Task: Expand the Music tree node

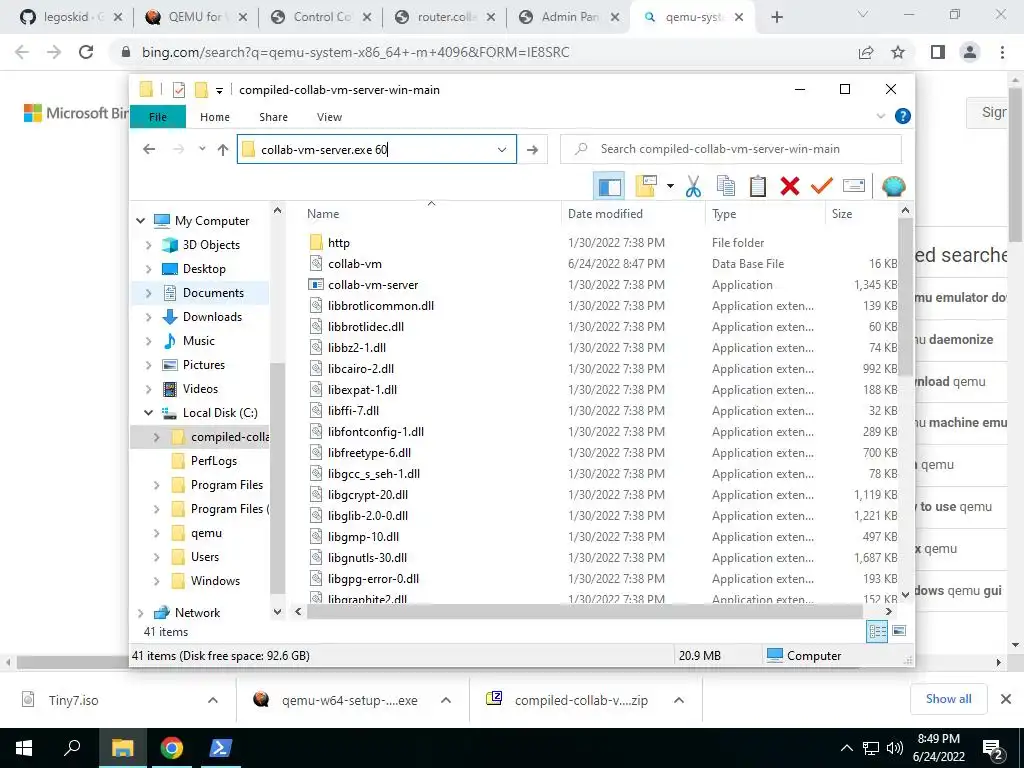Action: 148,341
